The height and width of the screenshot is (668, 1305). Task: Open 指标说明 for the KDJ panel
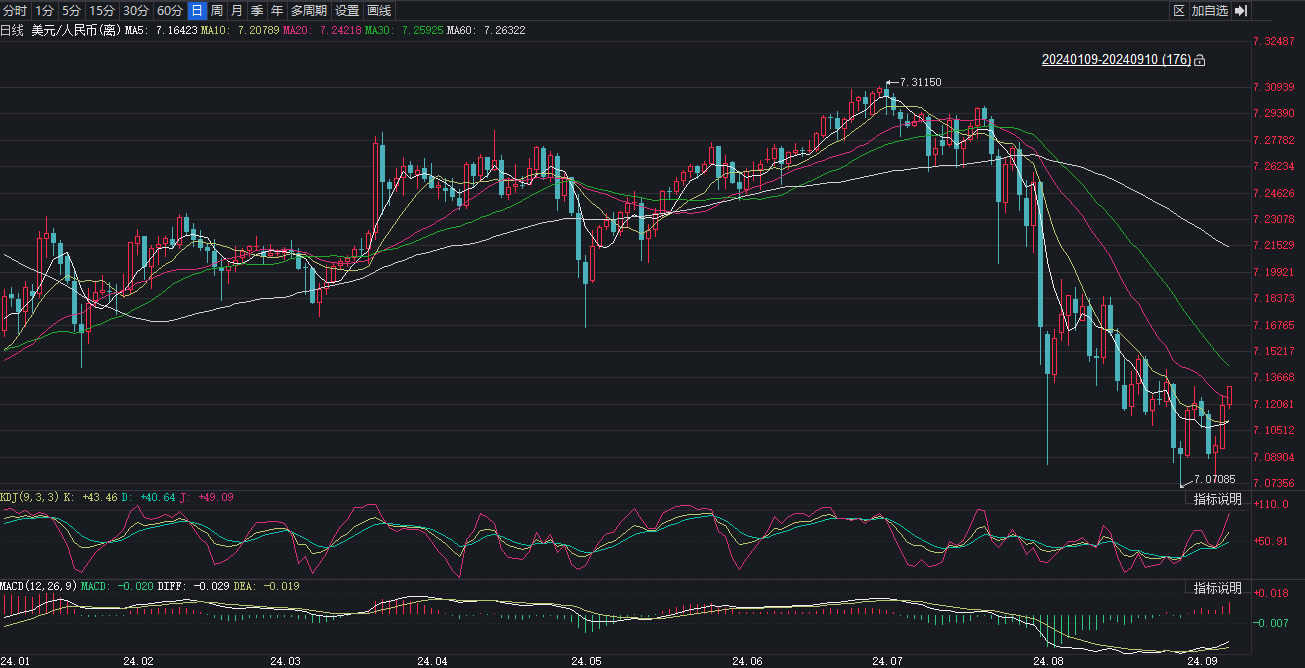pos(1217,499)
